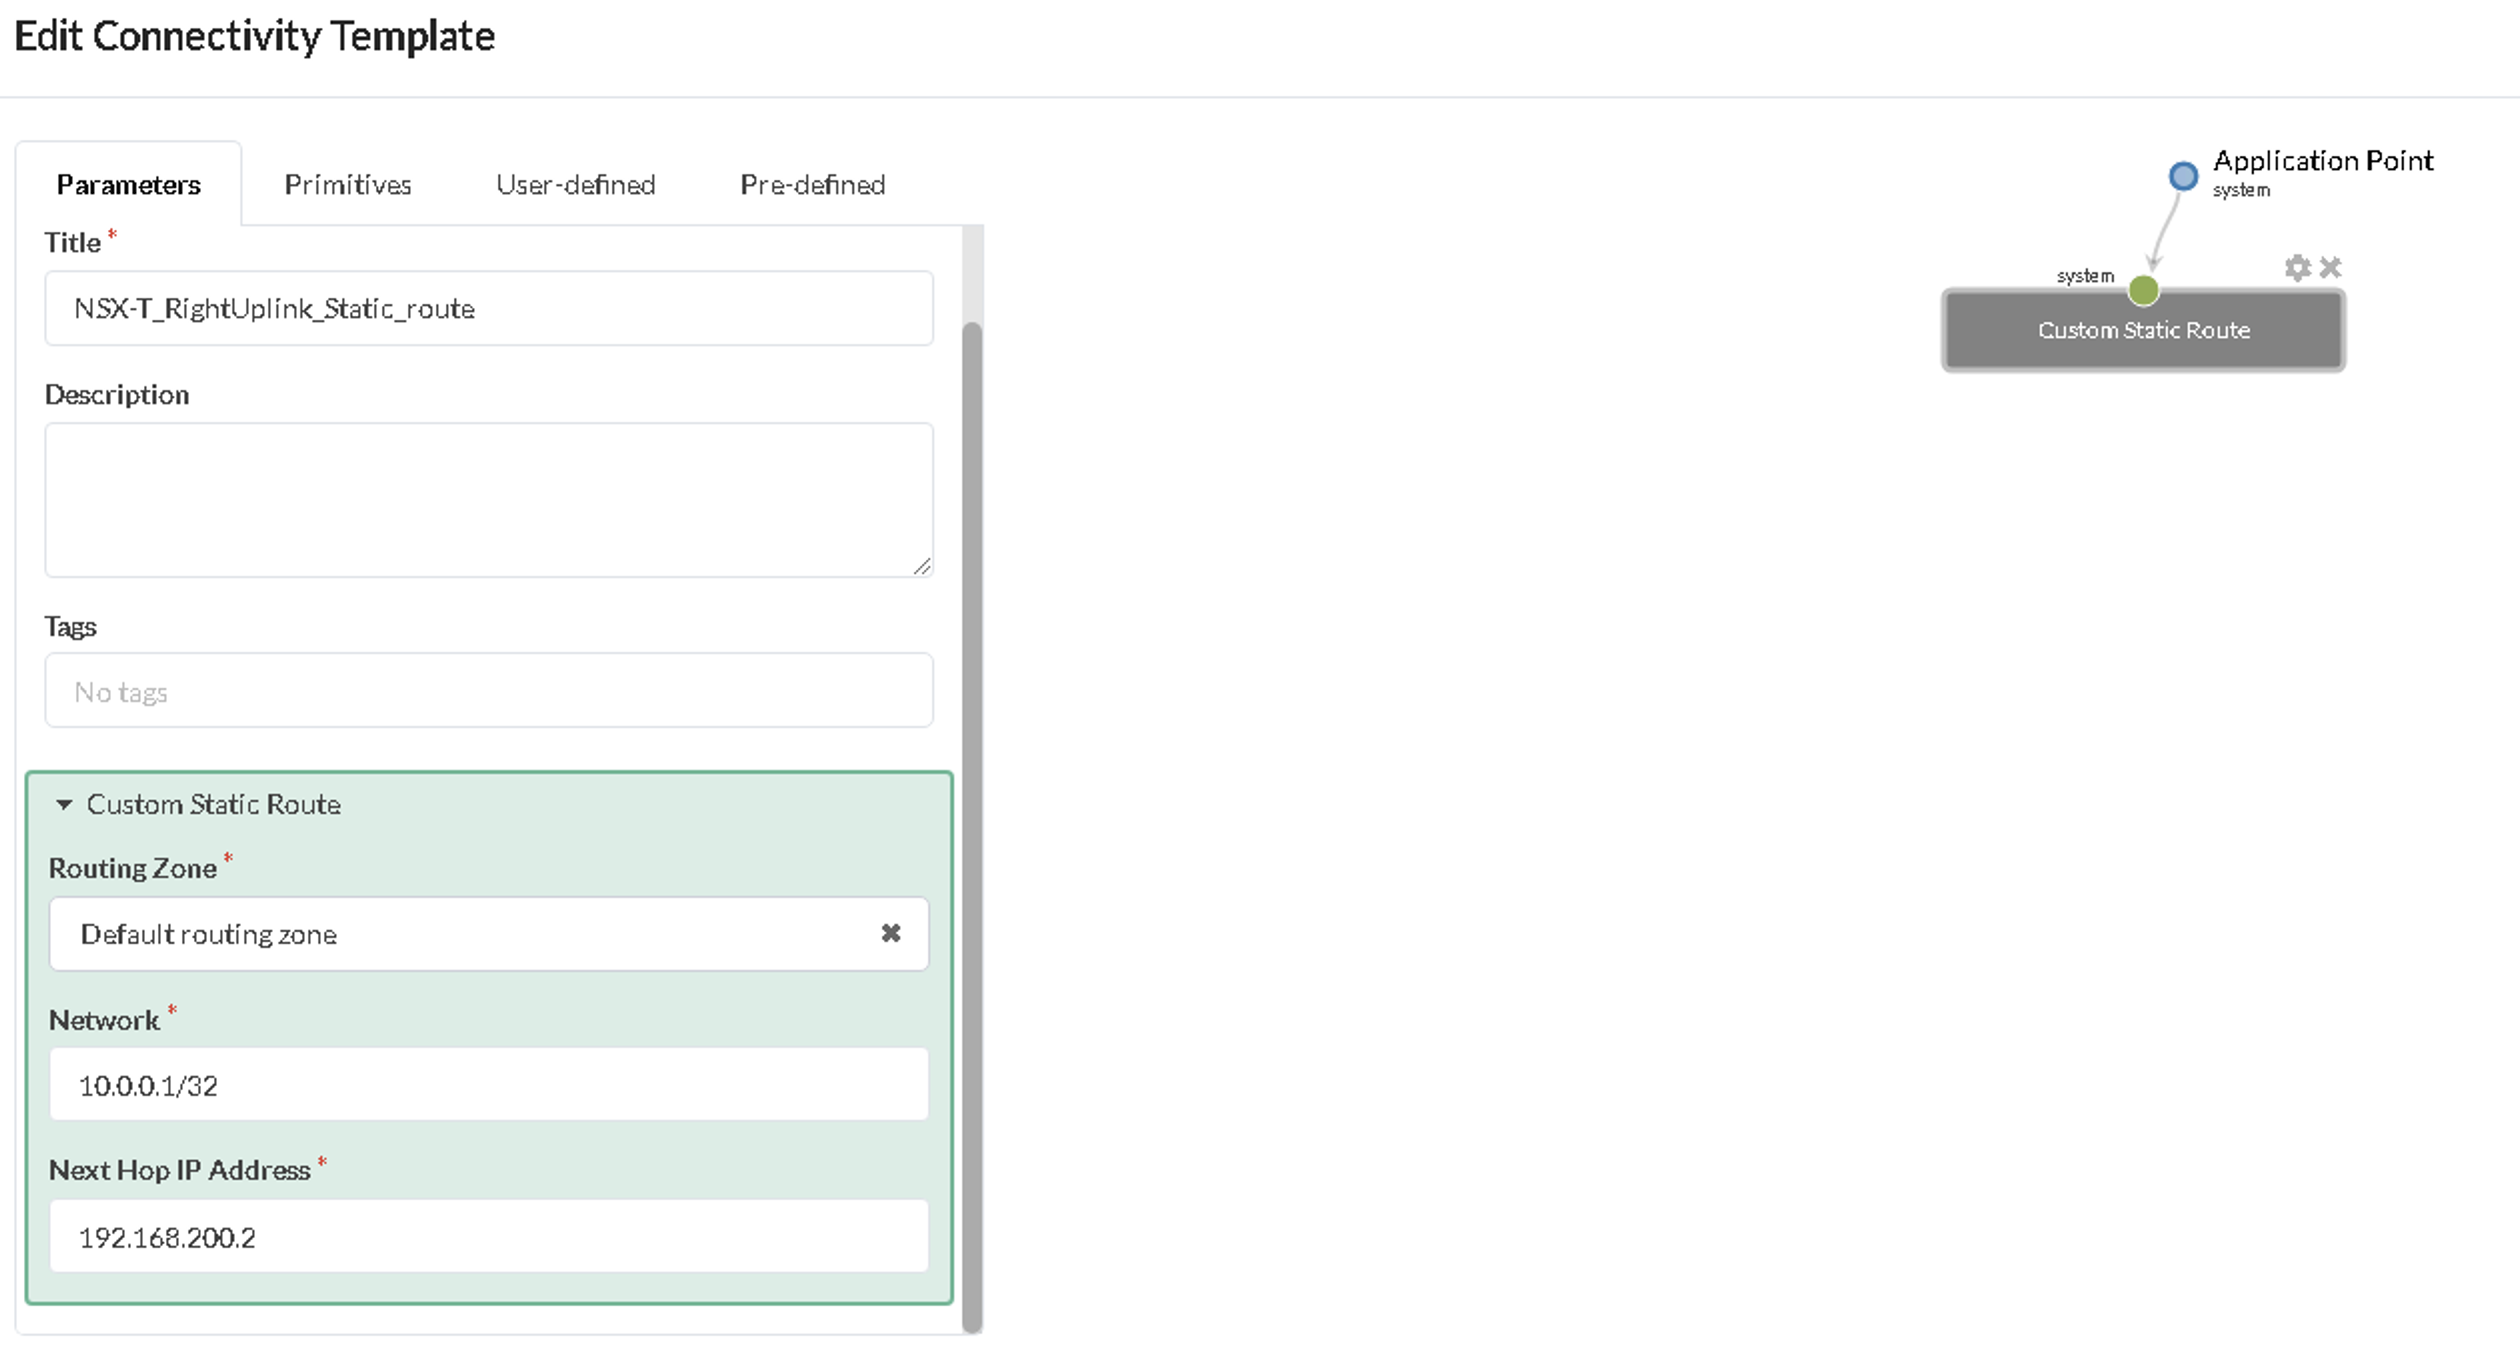Screen dimensions: 2520x1350
Task: Click the Tags field showing No tags
Action: click(x=488, y=691)
